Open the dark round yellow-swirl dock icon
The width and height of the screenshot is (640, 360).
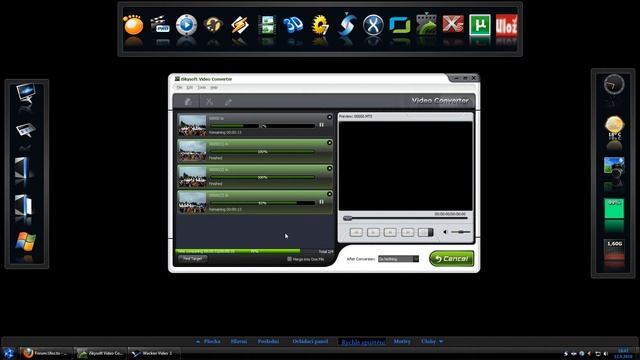coord(213,25)
